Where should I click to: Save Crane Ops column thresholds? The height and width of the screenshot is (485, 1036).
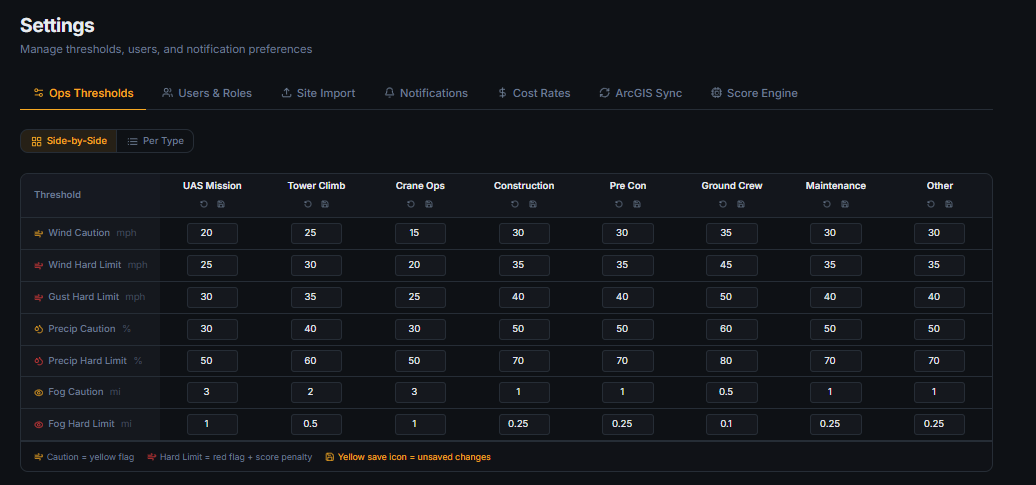(x=429, y=204)
